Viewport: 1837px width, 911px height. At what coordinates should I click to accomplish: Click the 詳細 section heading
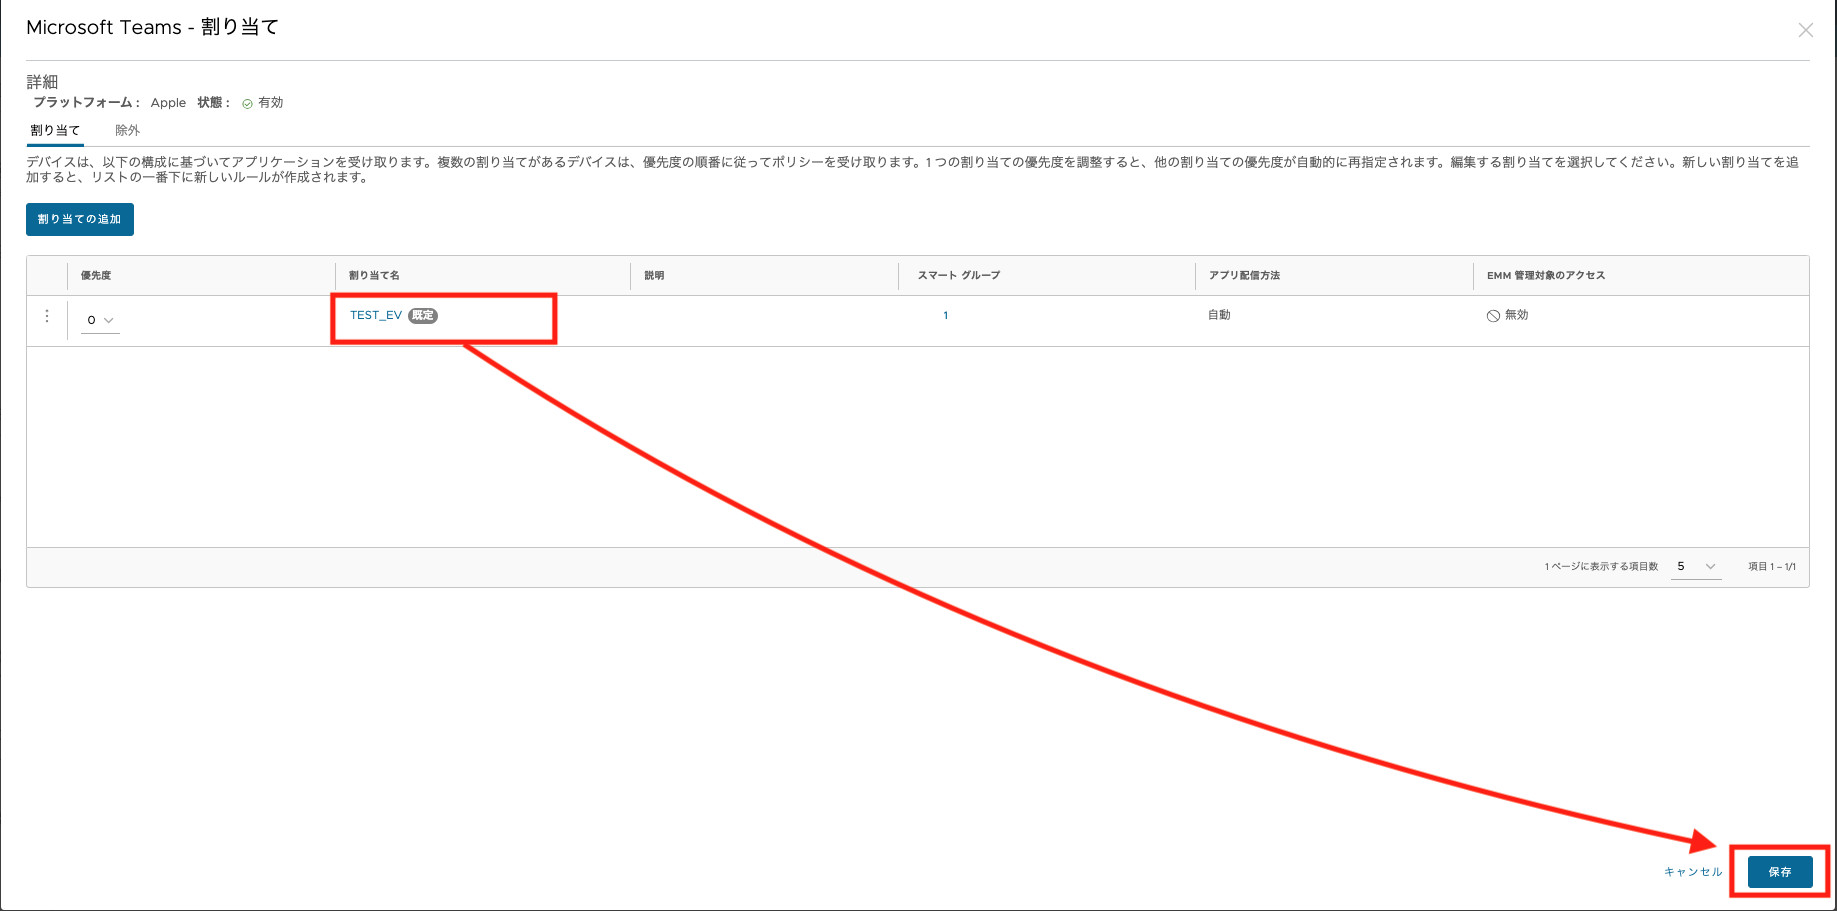coord(42,82)
